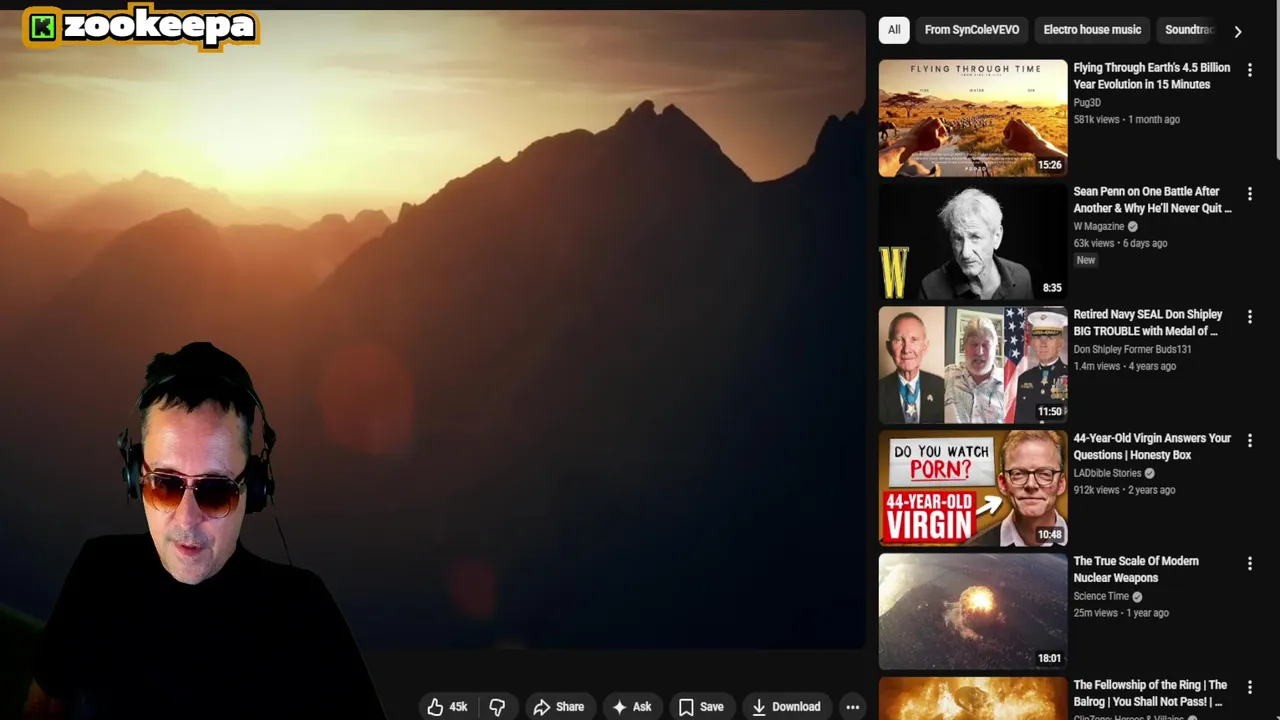This screenshot has width=1280, height=720.
Task: Open the Share dialog
Action: [x=559, y=707]
